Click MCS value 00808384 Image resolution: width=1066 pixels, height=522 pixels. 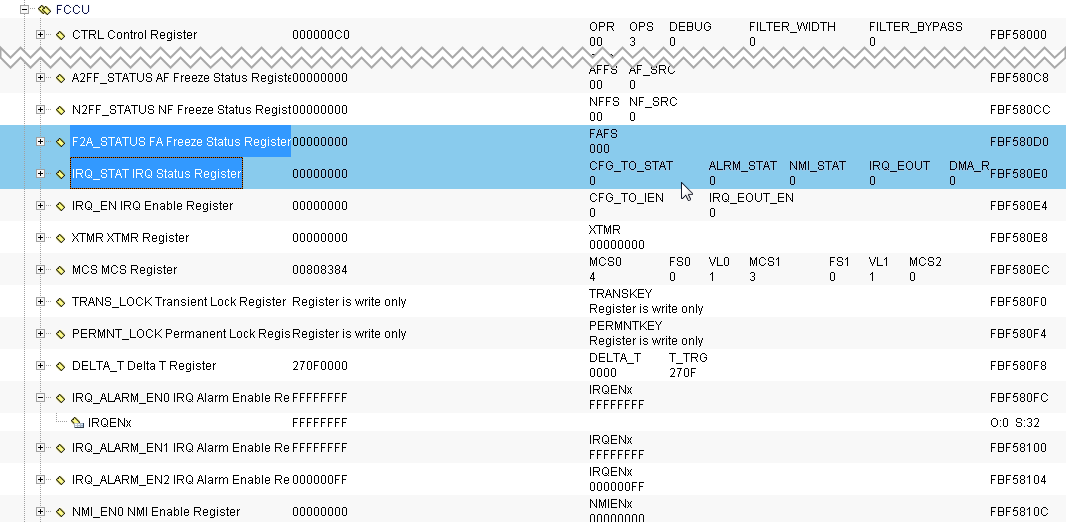click(x=320, y=269)
